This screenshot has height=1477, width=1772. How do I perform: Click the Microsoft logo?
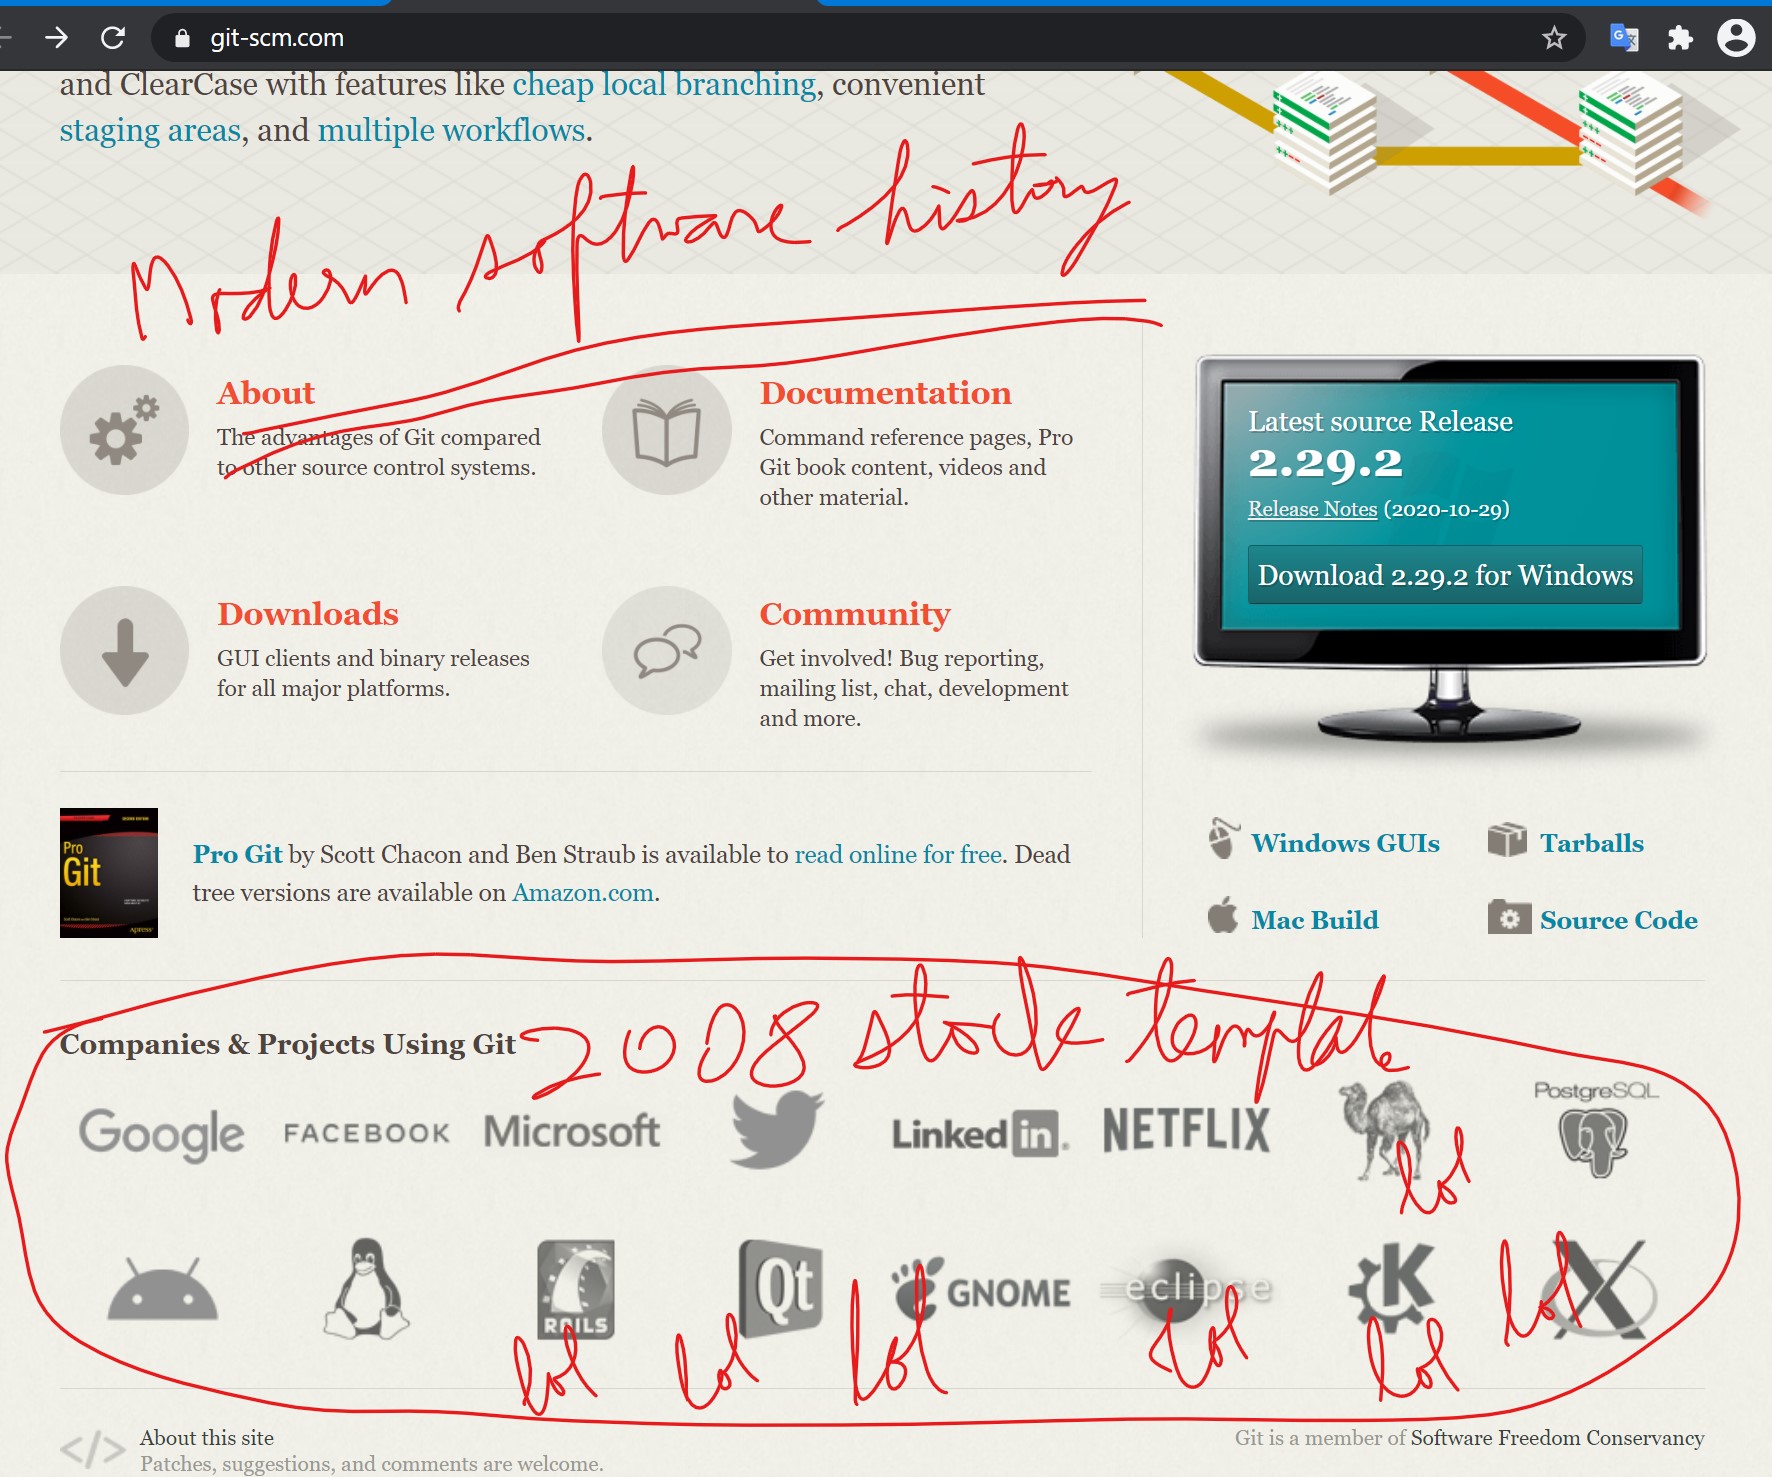point(572,1132)
